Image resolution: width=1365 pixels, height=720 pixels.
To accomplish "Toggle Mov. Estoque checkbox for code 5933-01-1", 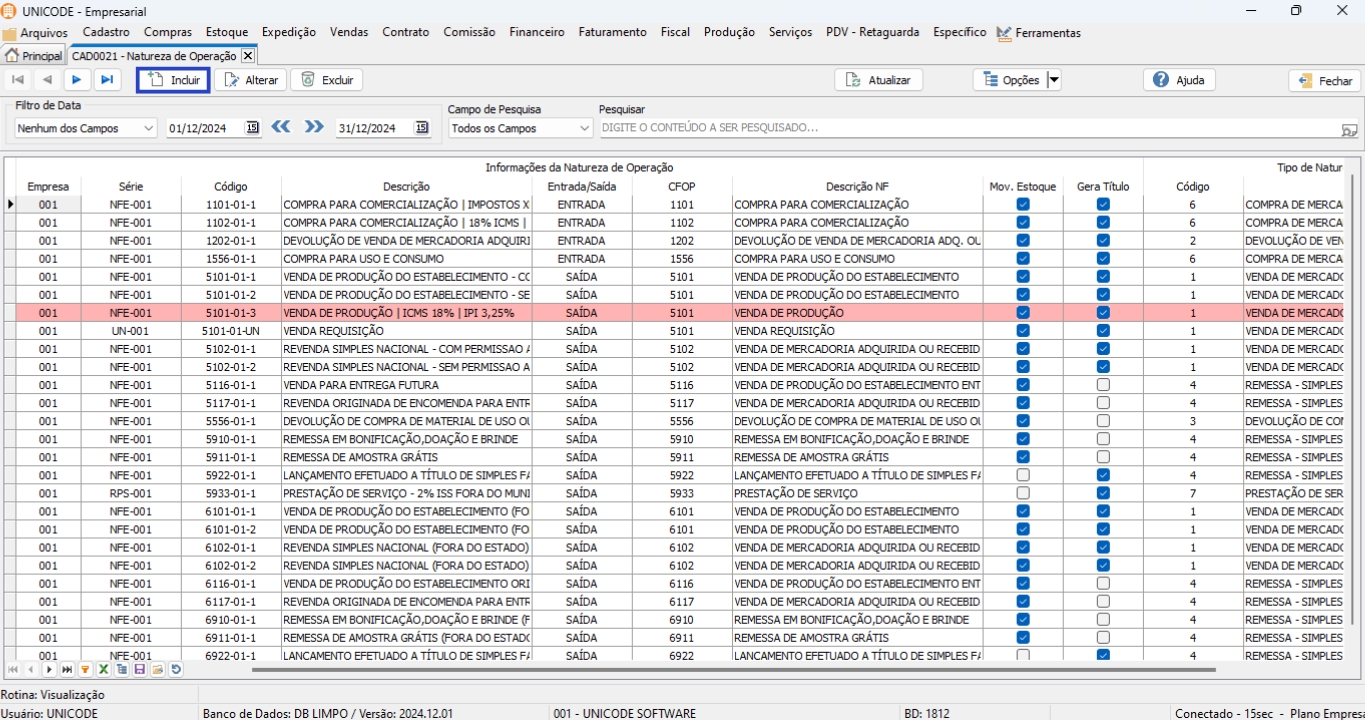I will click(x=1022, y=493).
